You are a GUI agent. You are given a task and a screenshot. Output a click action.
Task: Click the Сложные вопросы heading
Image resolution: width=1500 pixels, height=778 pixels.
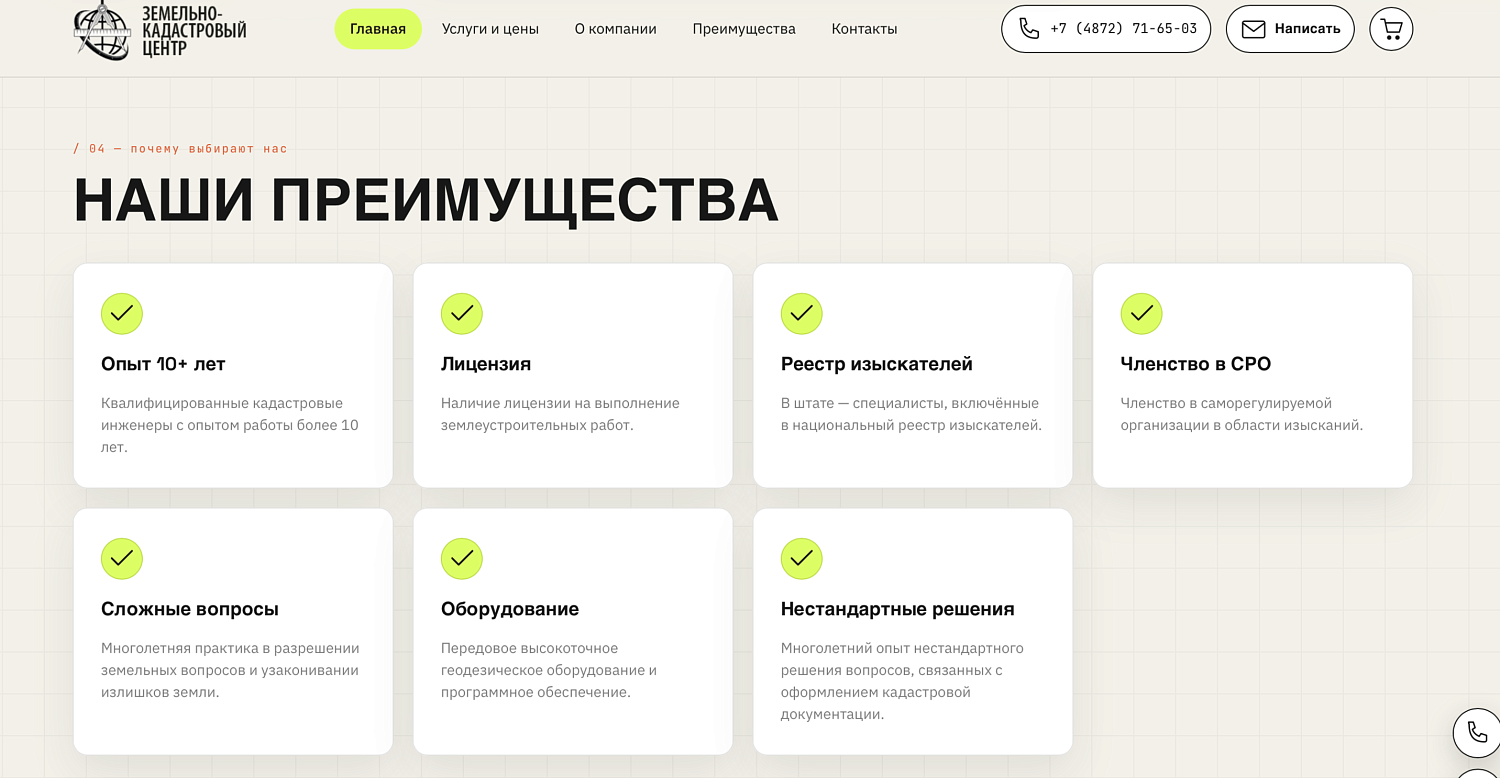190,609
